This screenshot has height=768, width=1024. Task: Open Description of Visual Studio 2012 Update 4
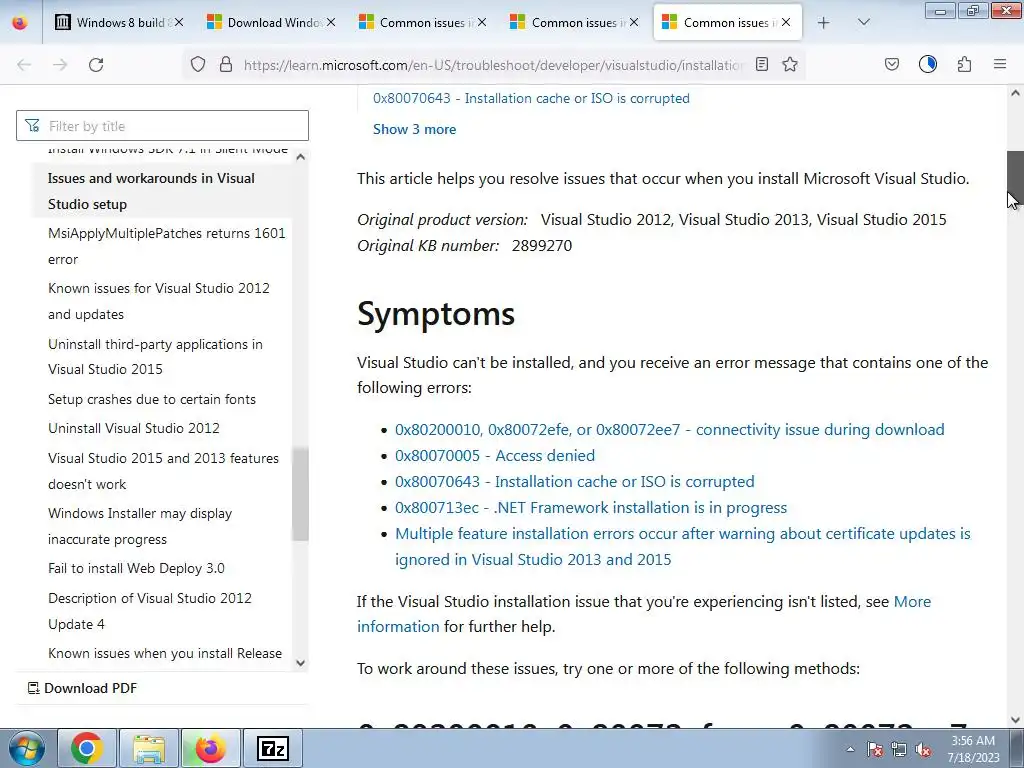(150, 611)
